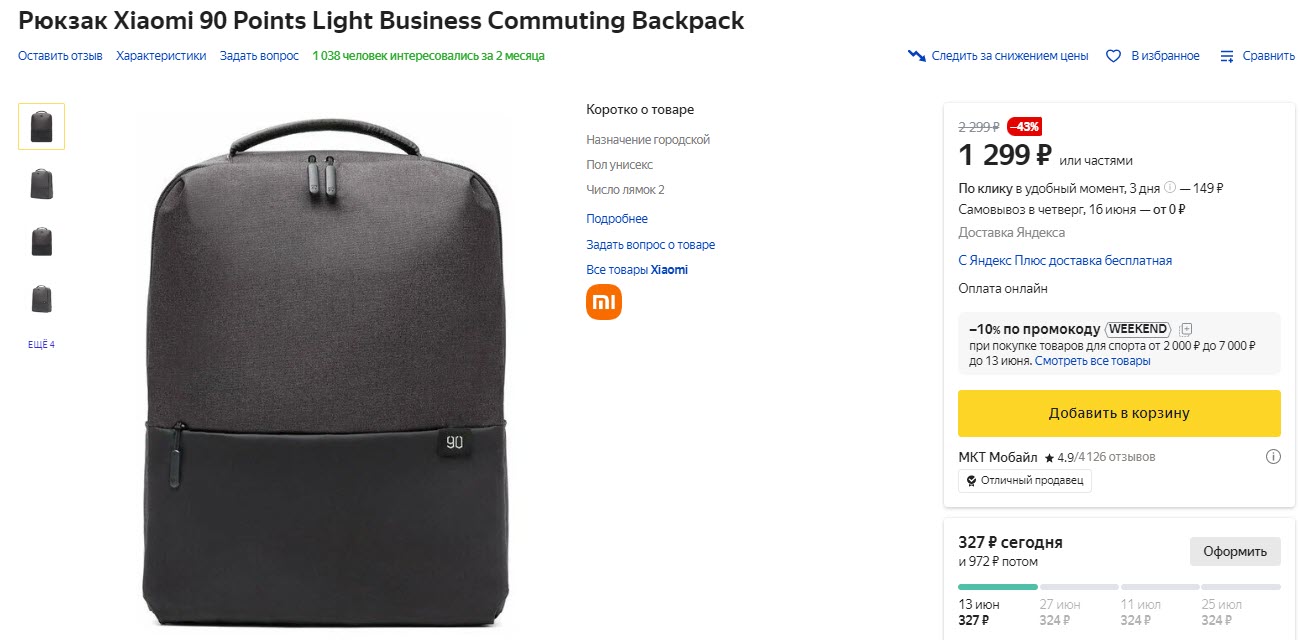Click the orange Xiaomi Mi logo
Image resolution: width=1300 pixels, height=640 pixels.
[604, 301]
